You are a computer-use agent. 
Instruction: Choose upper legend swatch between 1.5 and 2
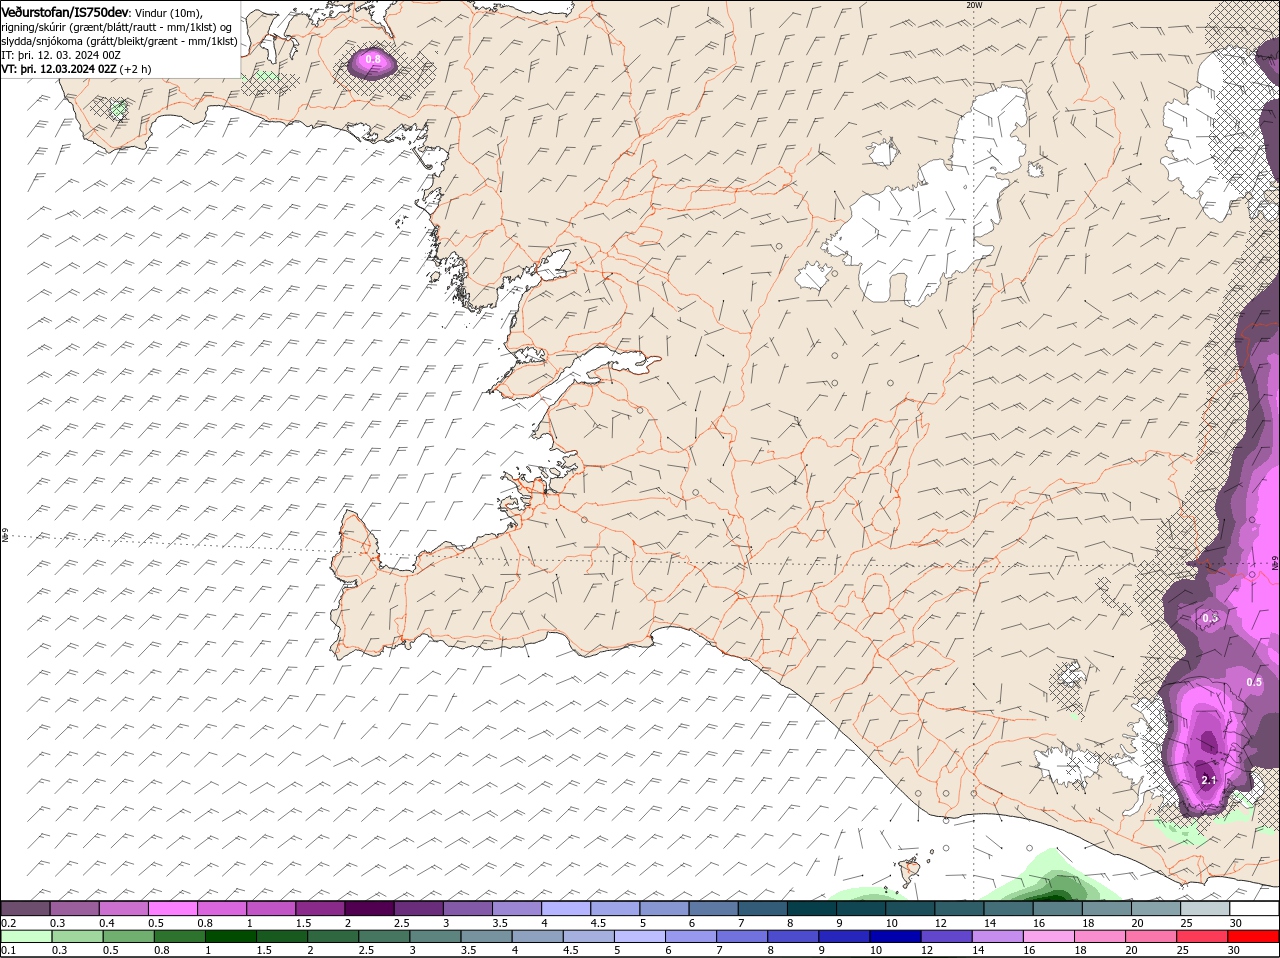tap(320, 908)
